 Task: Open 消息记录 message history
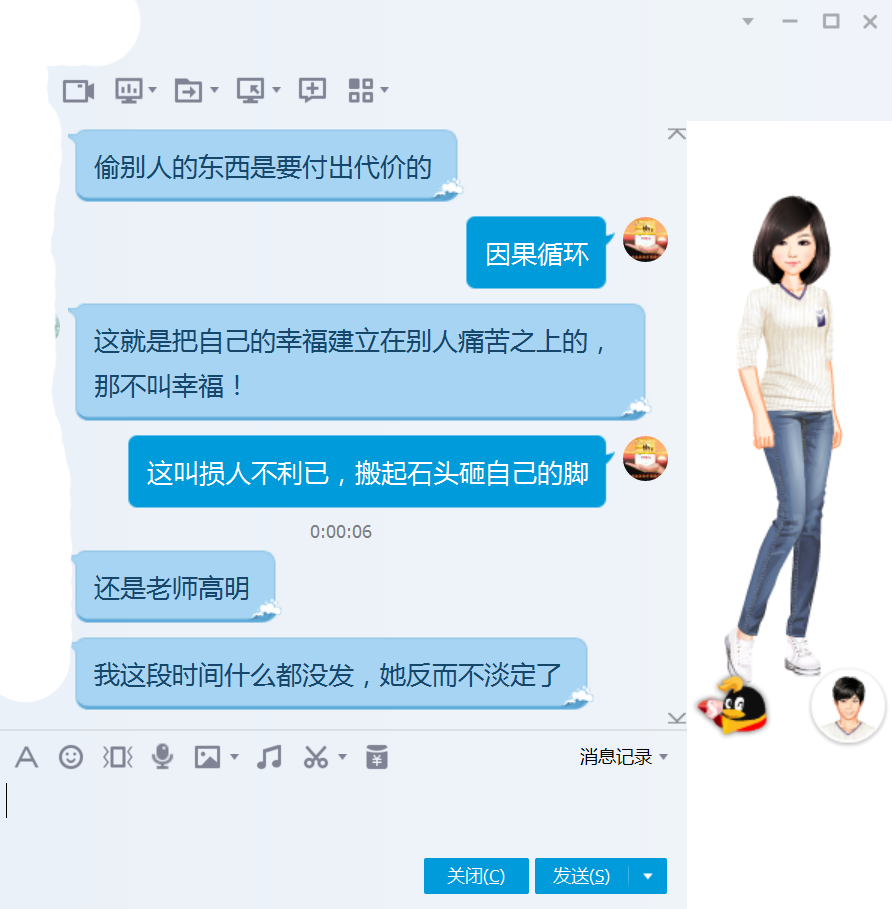click(x=616, y=758)
